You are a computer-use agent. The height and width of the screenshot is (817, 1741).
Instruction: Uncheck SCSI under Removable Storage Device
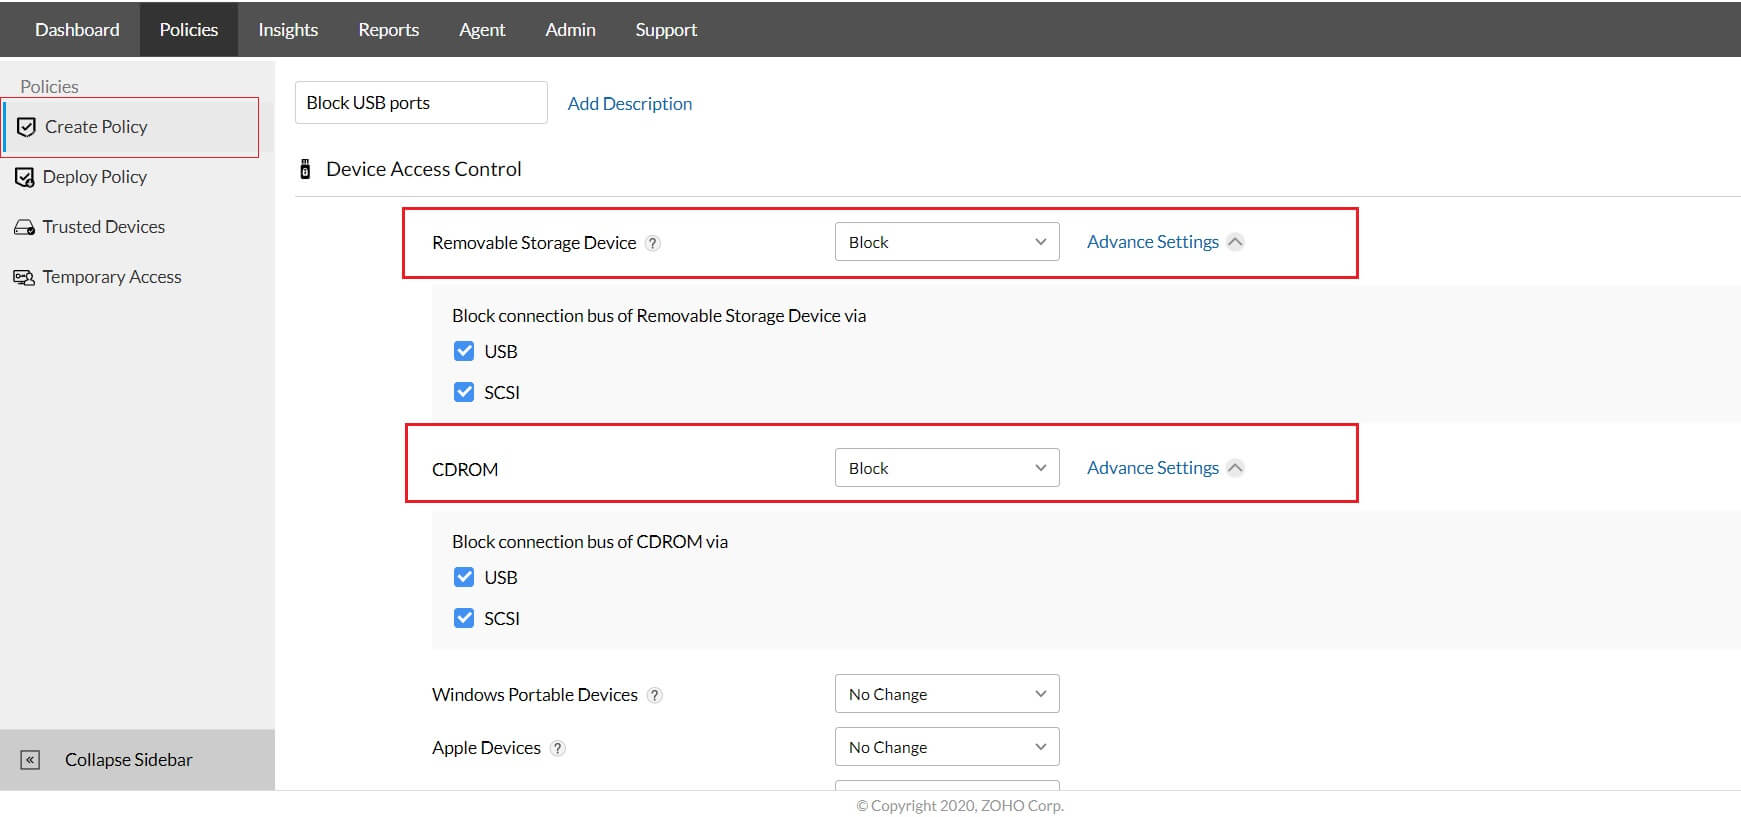point(464,392)
